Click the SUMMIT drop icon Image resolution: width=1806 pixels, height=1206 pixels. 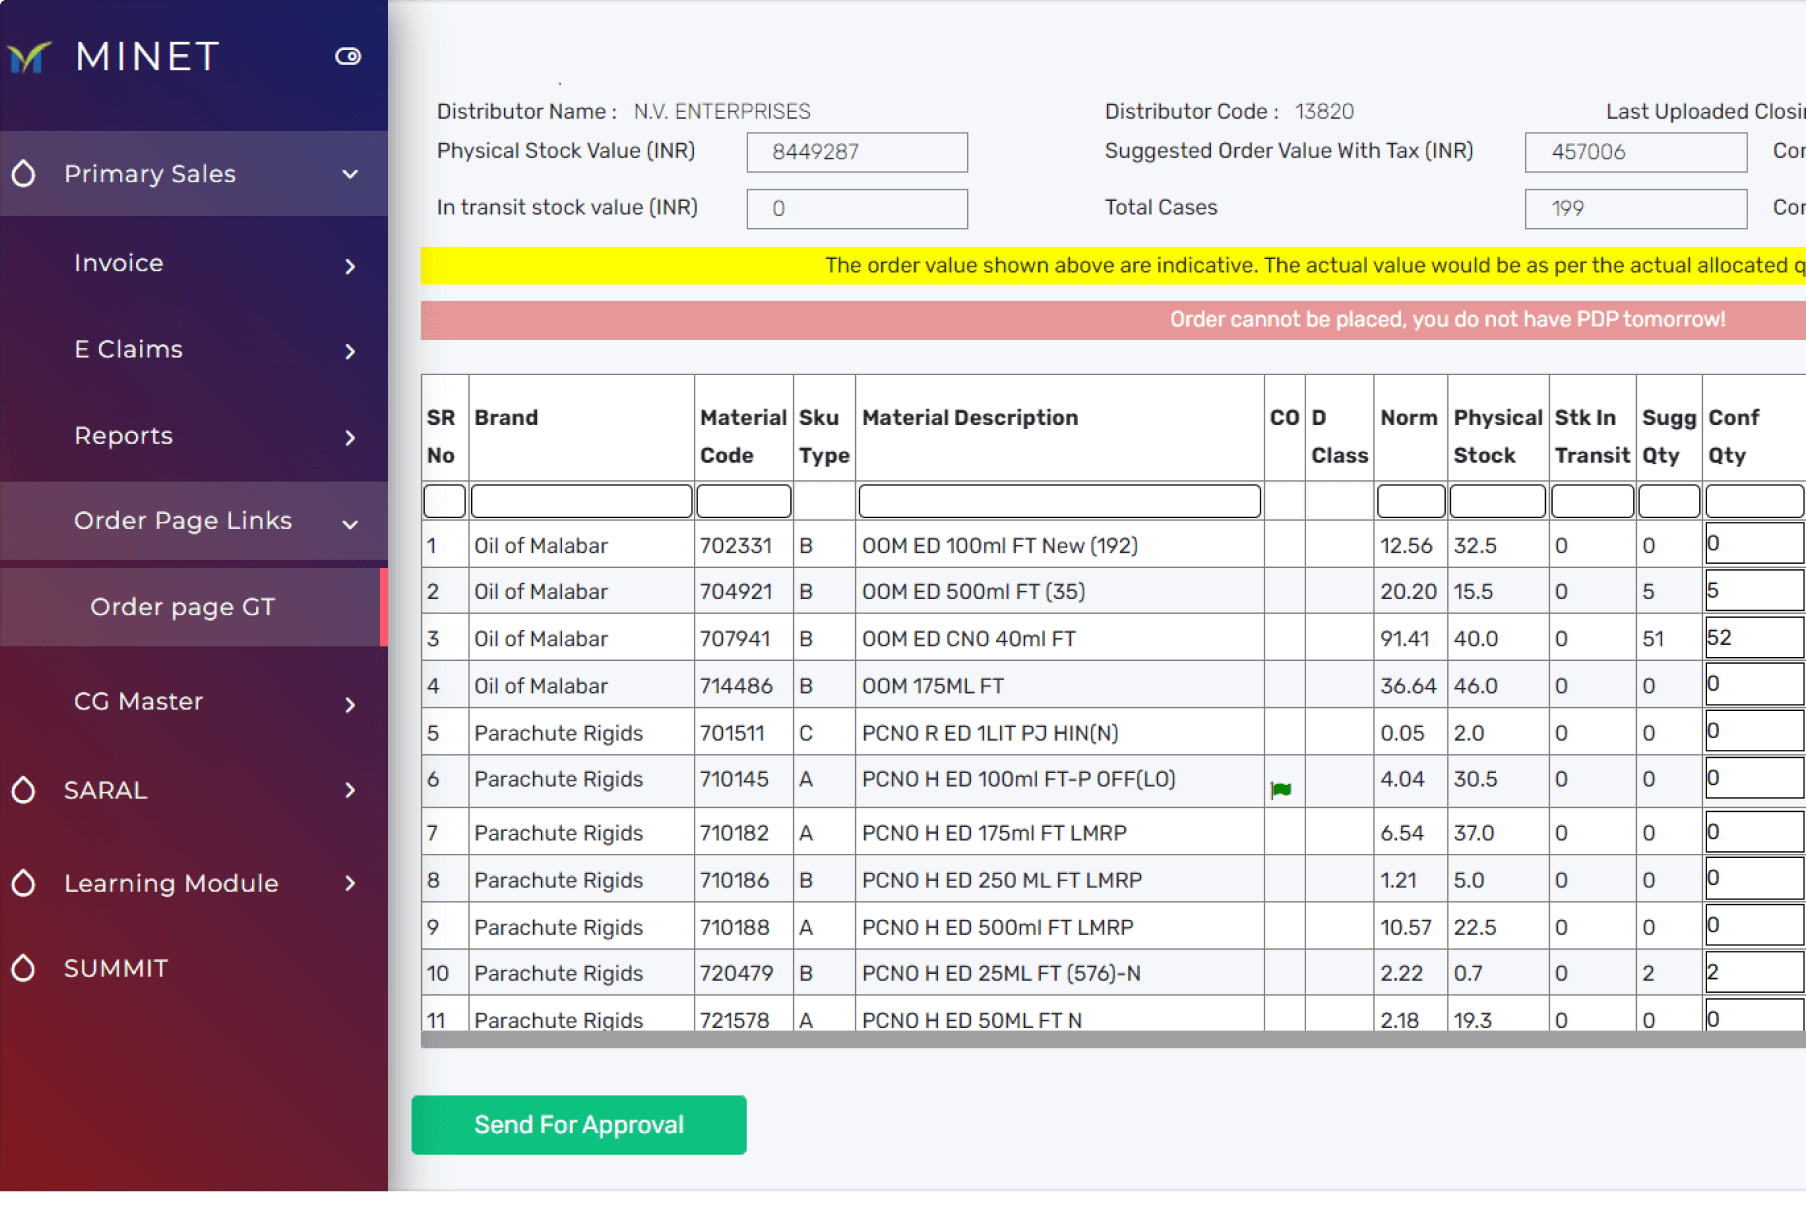24,968
